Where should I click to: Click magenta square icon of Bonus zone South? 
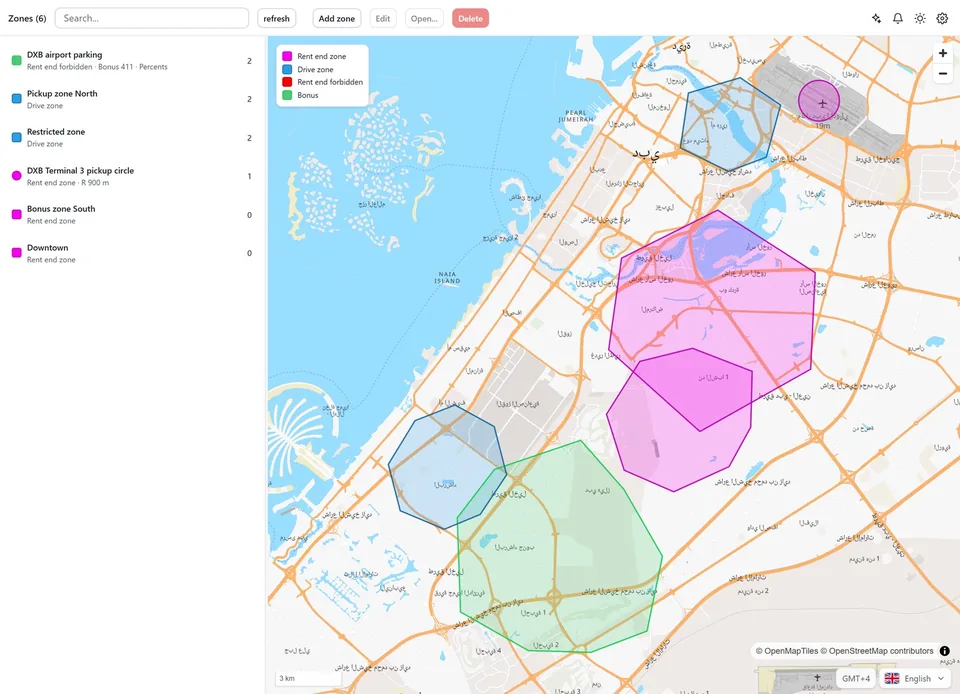(17, 214)
